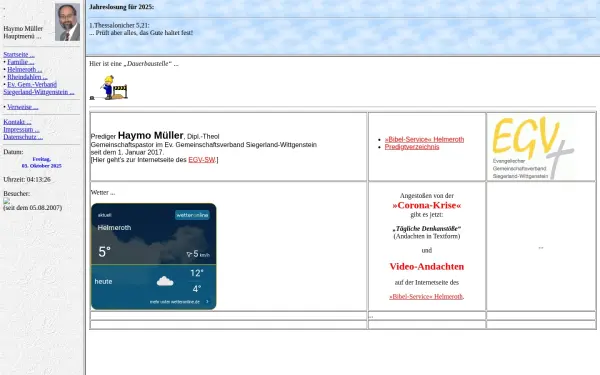
Task: Open »Bibel-Service« Helmeroth list link
Action: point(424,139)
